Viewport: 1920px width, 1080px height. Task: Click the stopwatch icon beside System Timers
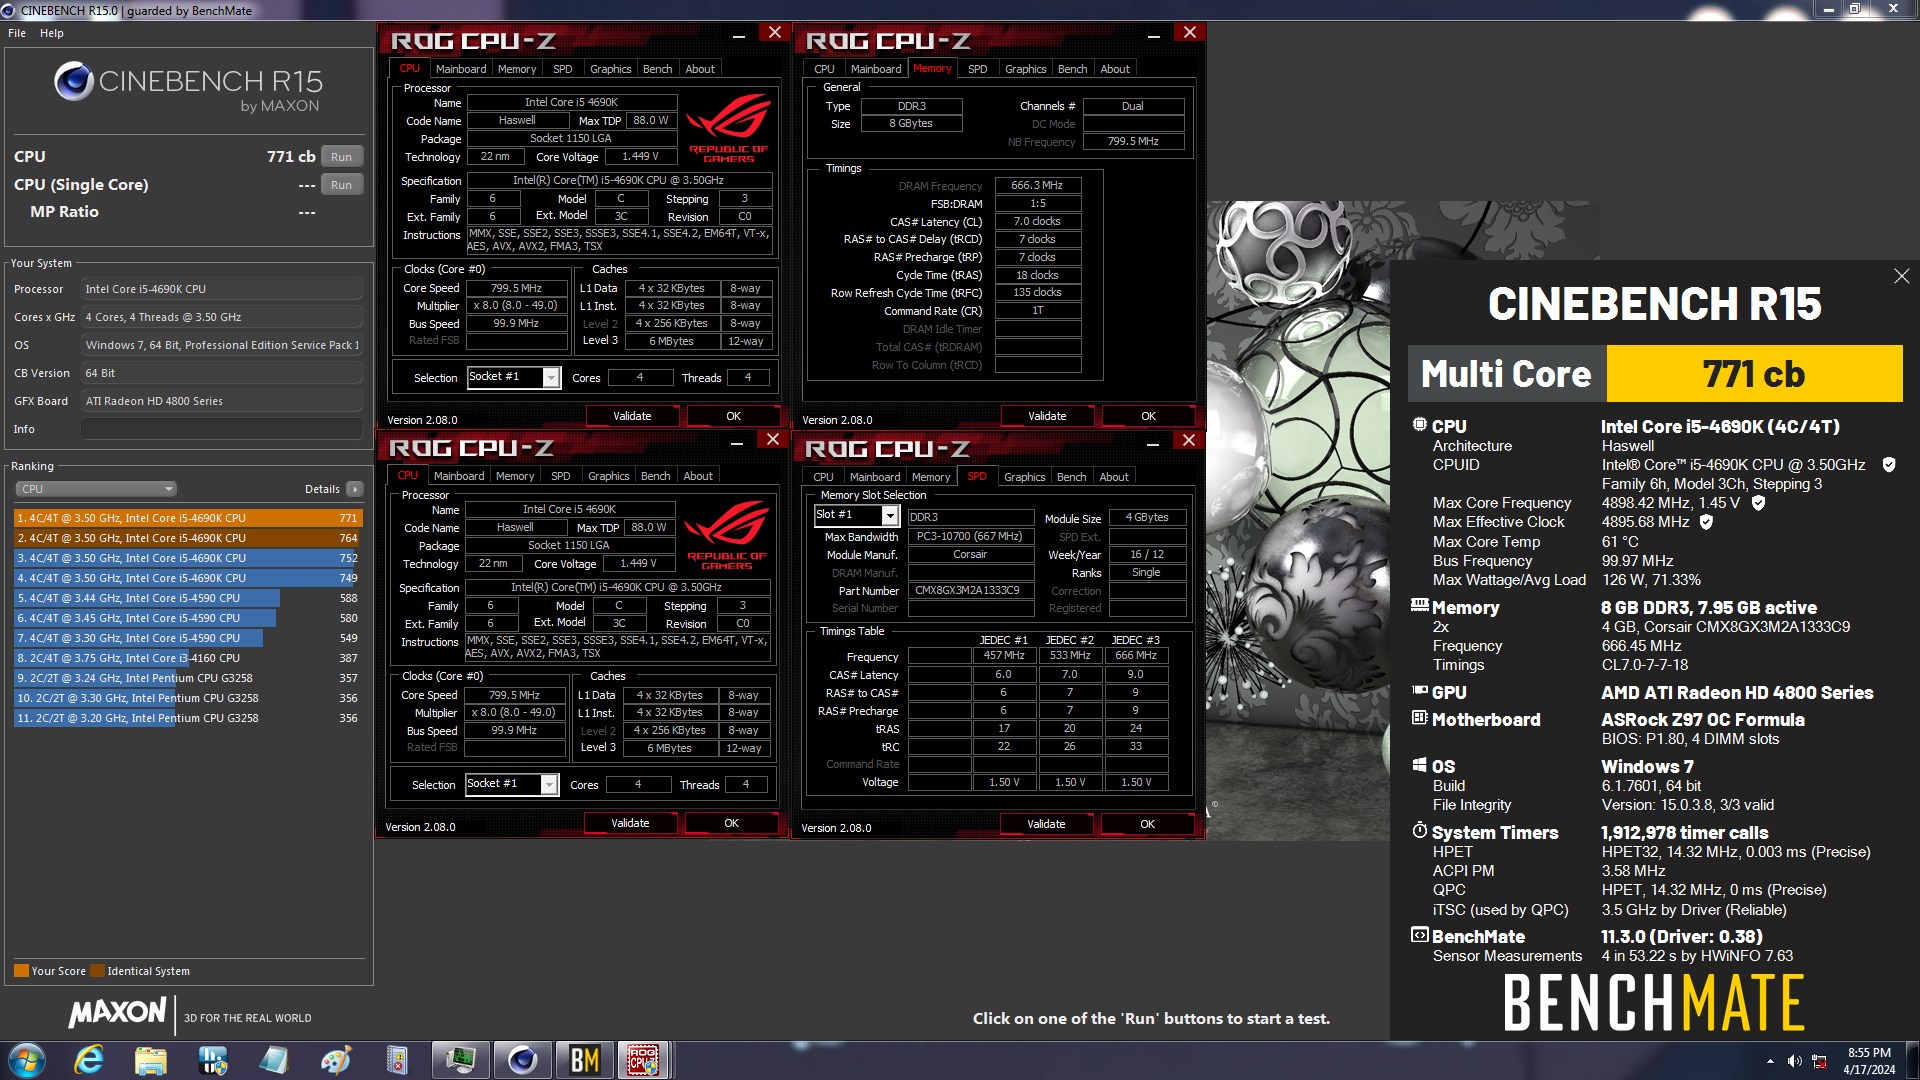[x=1419, y=831]
